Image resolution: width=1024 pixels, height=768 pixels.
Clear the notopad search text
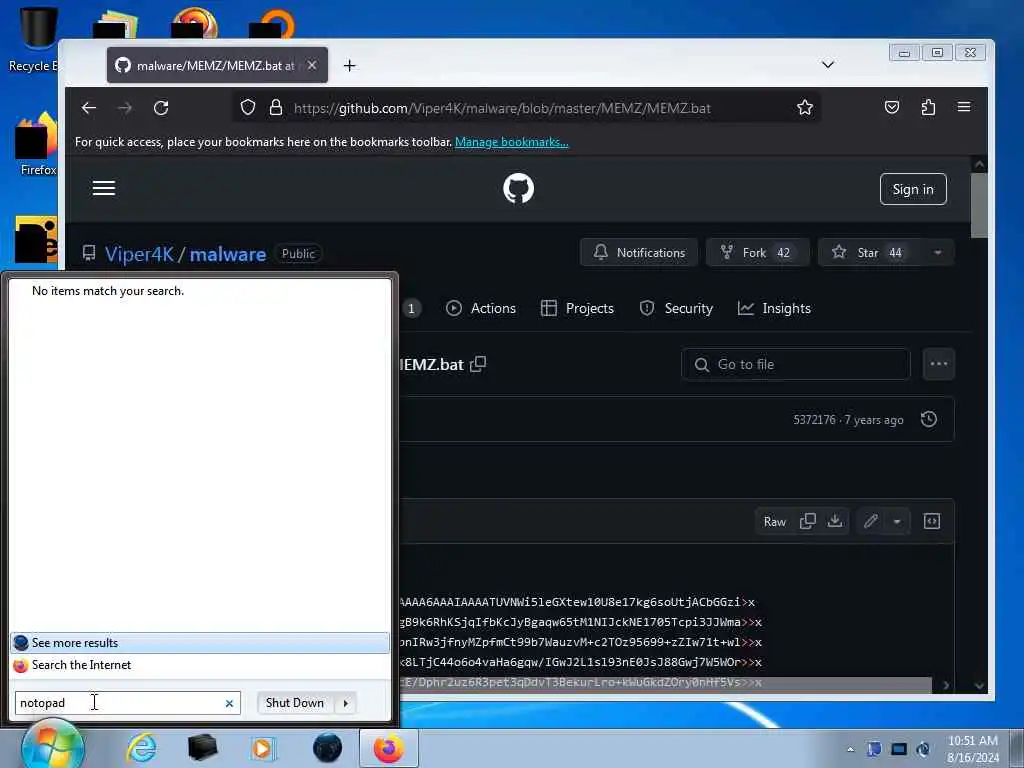229,703
